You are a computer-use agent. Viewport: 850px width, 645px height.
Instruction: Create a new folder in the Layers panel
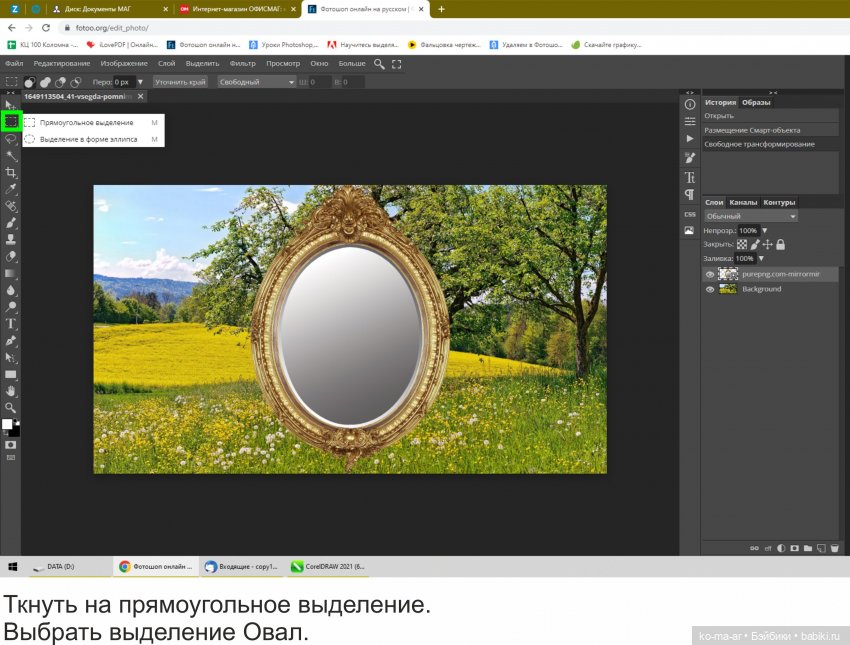click(807, 548)
